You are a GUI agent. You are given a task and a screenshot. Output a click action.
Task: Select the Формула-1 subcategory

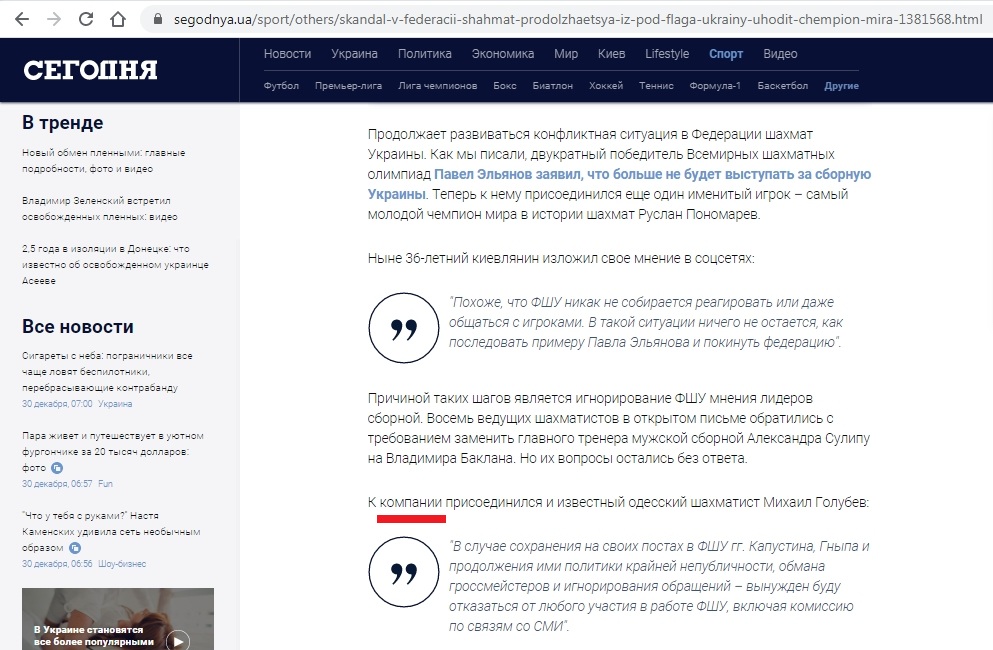[x=715, y=86]
